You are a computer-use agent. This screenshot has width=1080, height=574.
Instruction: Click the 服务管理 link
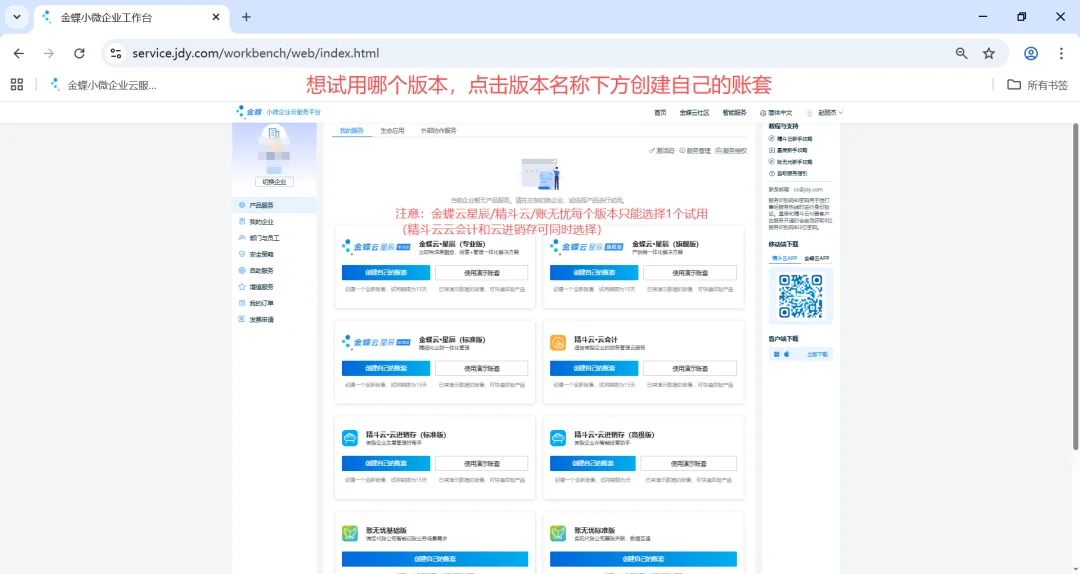coord(695,150)
